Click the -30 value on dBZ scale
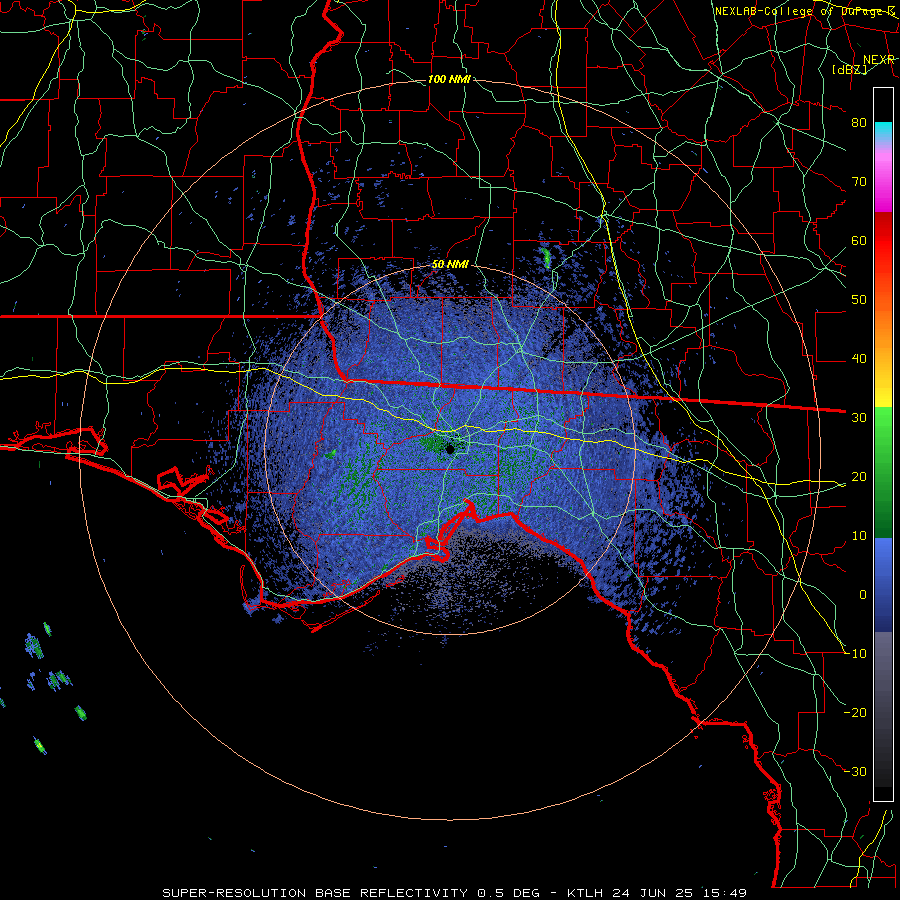Viewport: 900px width, 900px height. tap(855, 772)
